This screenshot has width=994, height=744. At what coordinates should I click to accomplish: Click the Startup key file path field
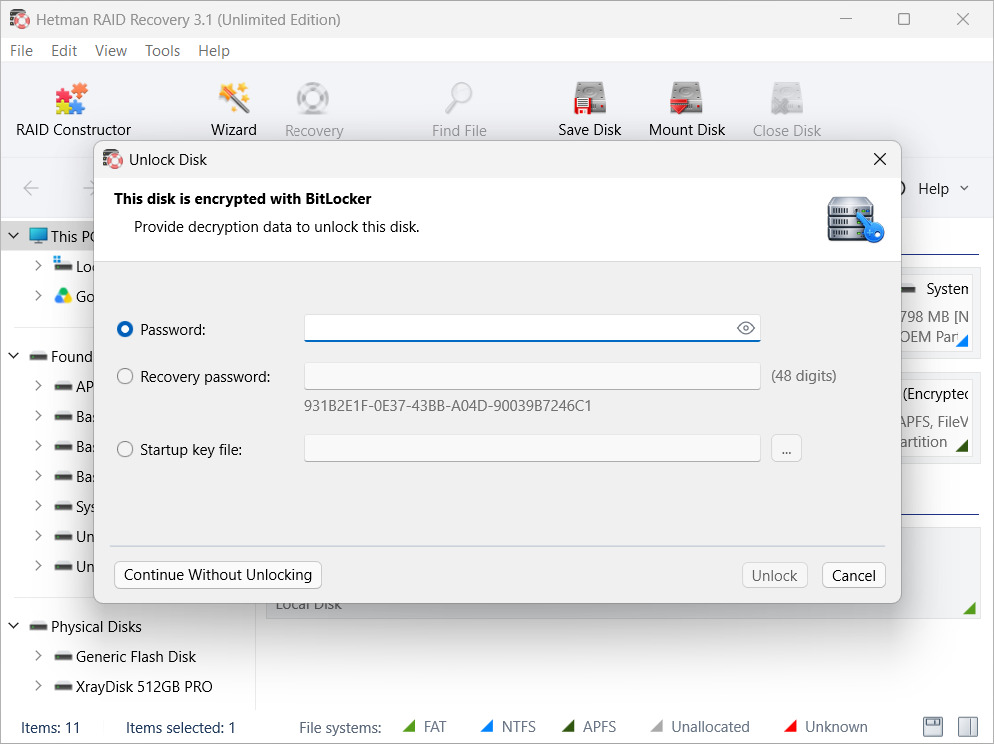click(532, 448)
